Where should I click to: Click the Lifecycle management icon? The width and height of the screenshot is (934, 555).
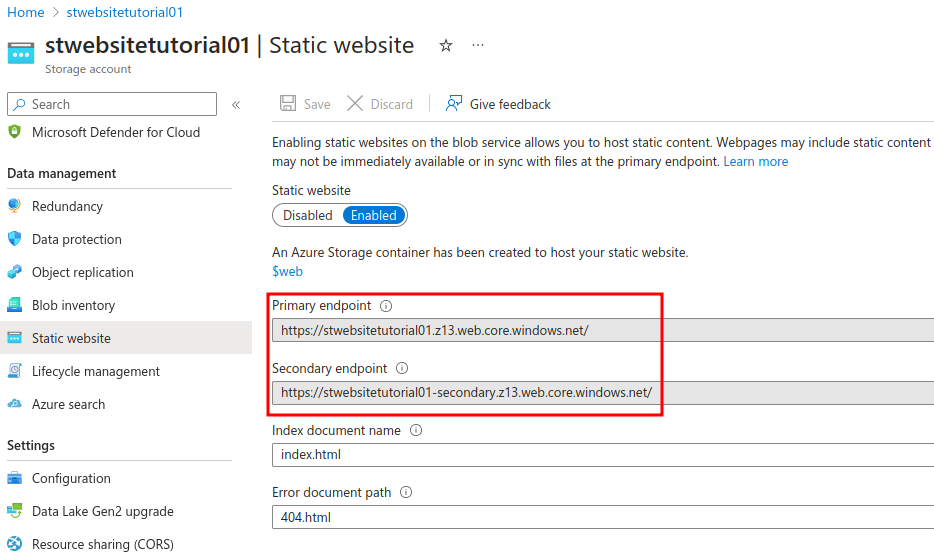tap(14, 371)
